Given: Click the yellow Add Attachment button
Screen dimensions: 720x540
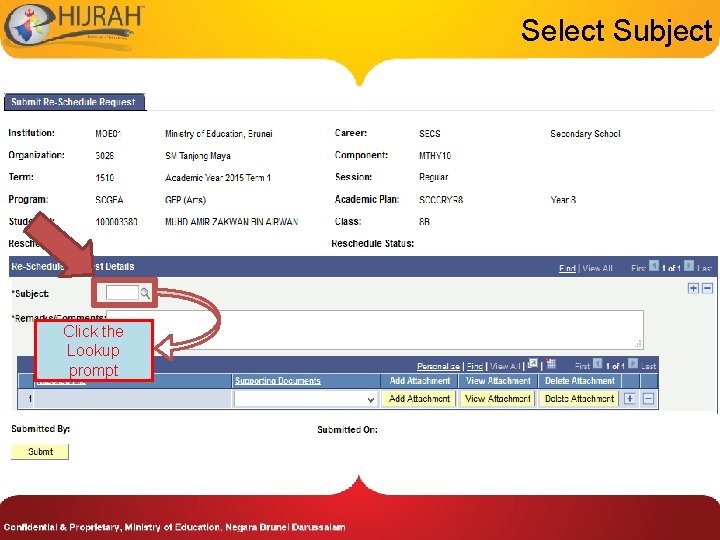Looking at the screenshot, I should tap(419, 399).
